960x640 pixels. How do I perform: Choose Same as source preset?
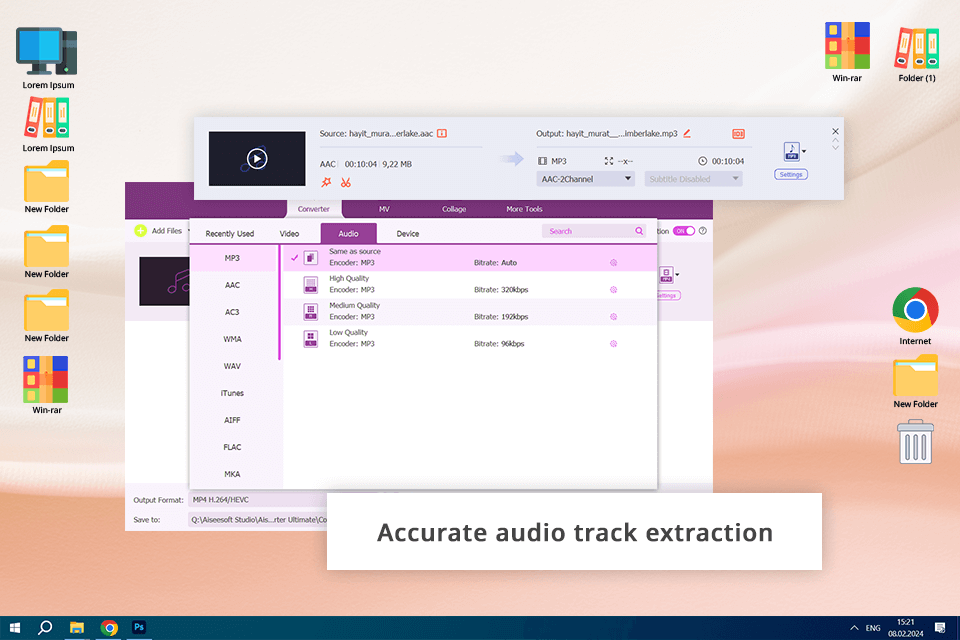tap(469, 257)
